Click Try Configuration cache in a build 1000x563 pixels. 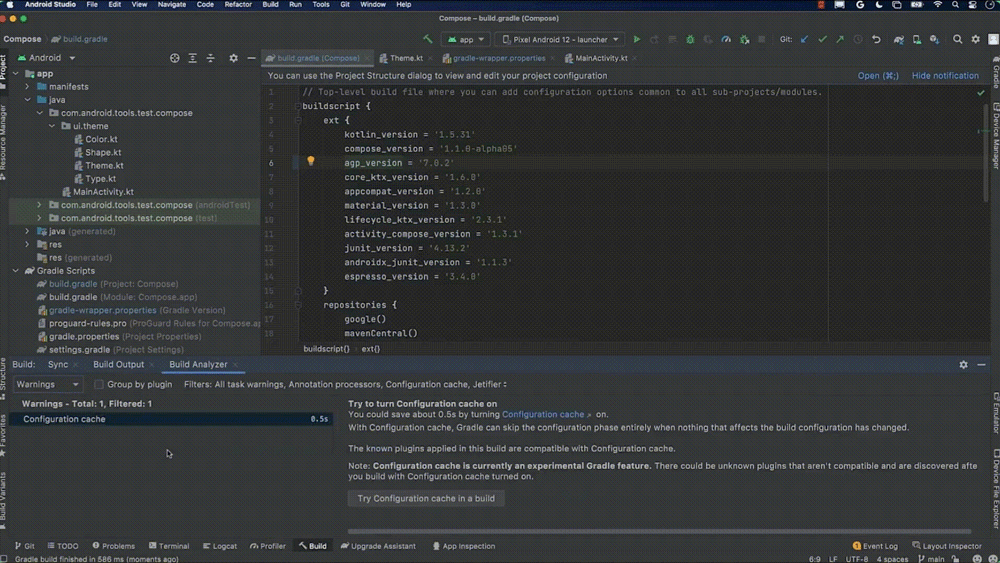click(x=426, y=499)
